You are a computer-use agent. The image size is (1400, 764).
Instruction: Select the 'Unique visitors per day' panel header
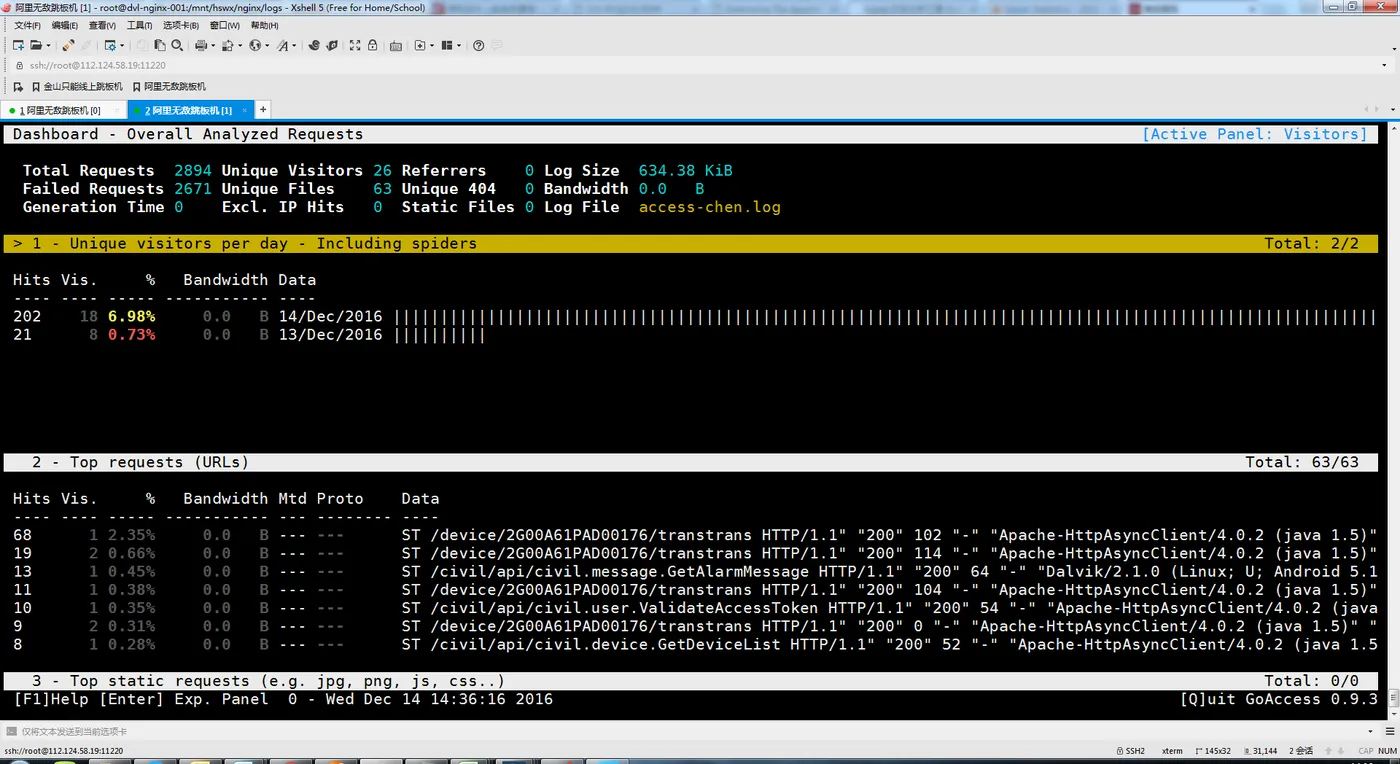tap(691, 243)
